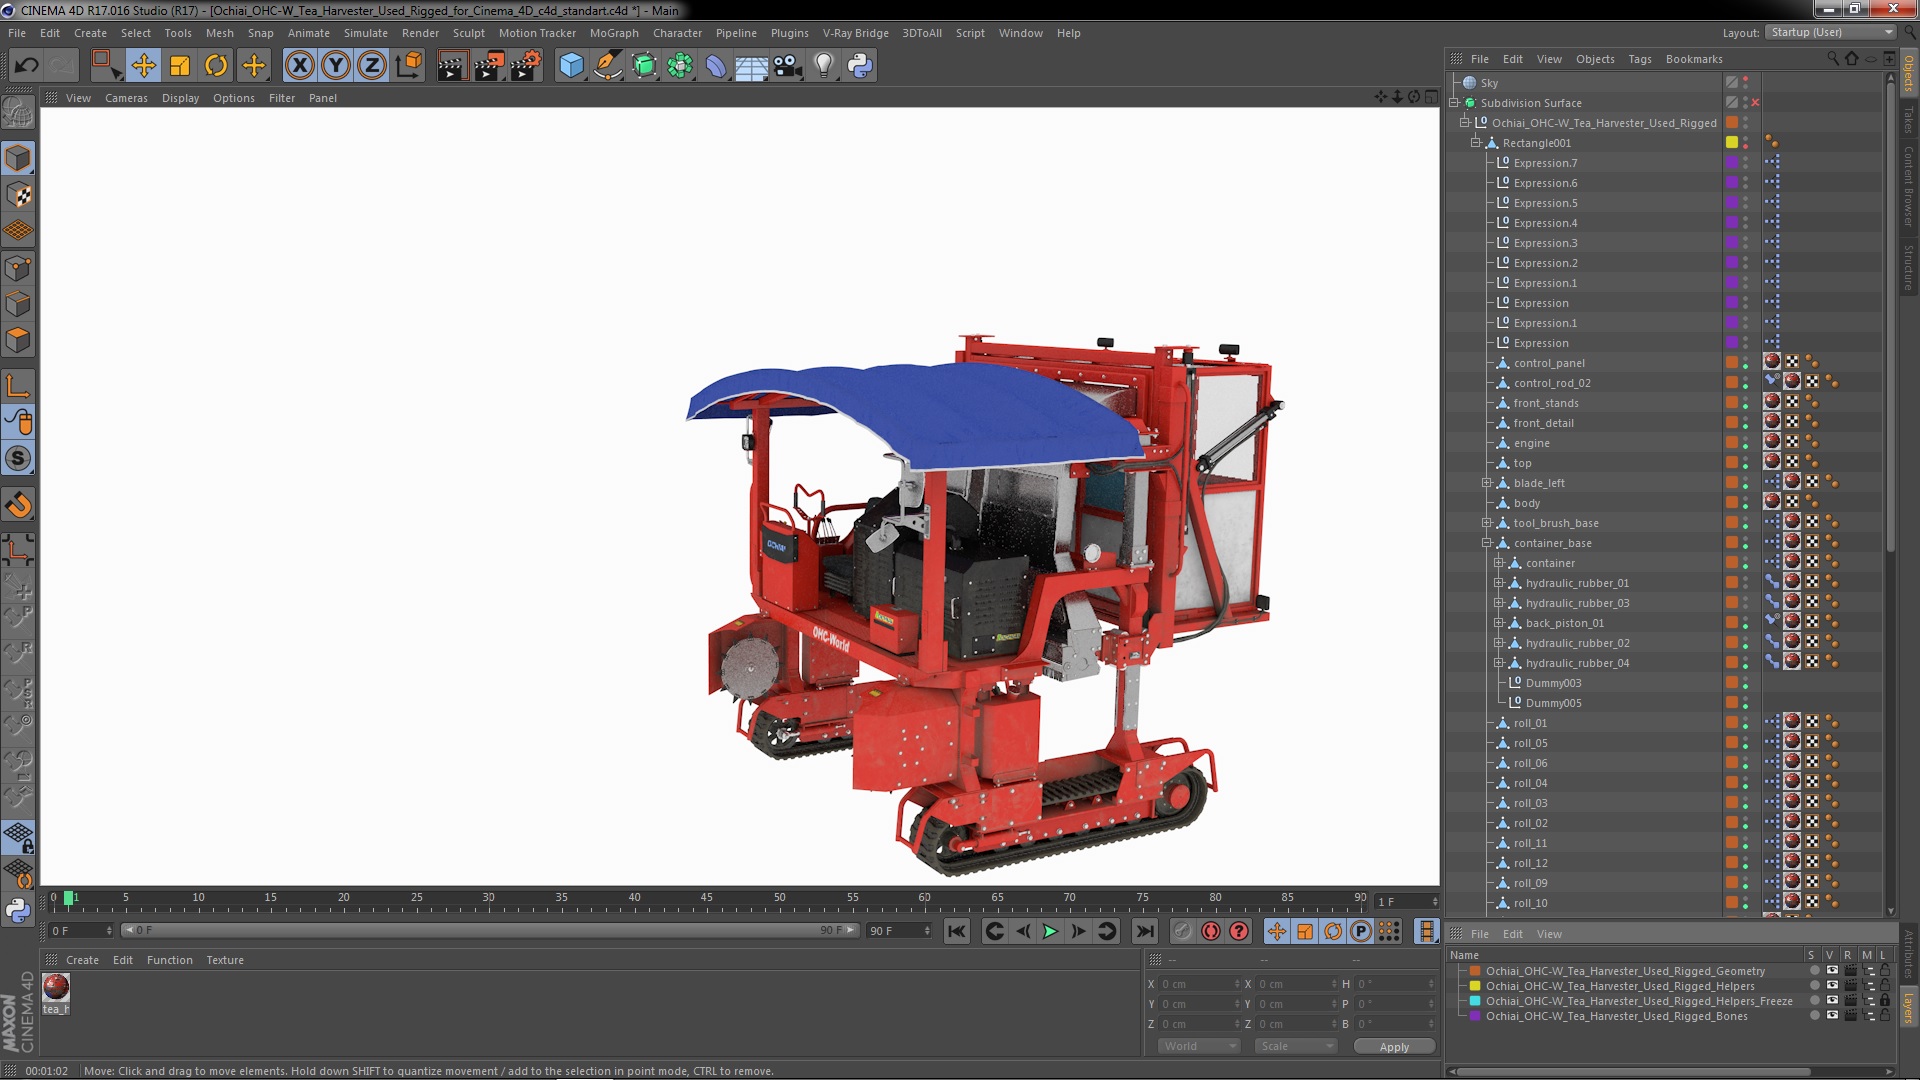Click Rectangle001 yellow layer swatch
The width and height of the screenshot is (1920, 1080).
1731,143
